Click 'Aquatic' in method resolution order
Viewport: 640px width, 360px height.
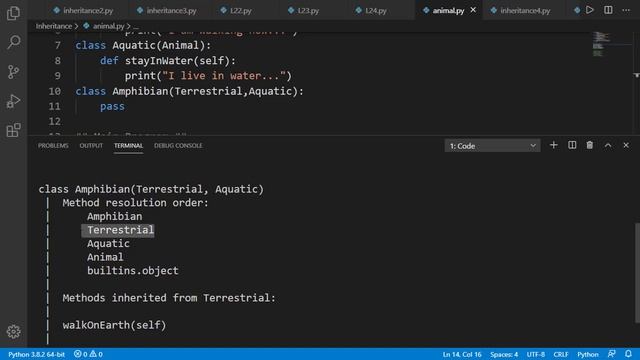point(108,244)
